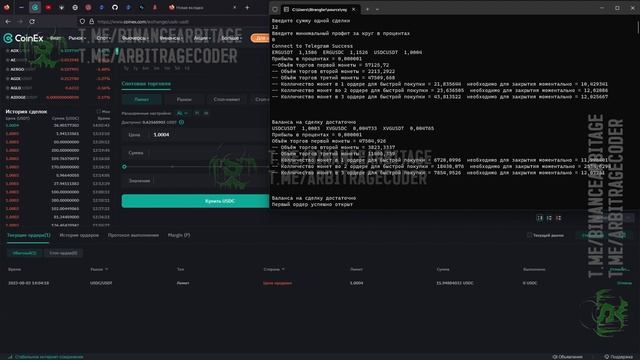Open the first pinned browser tab

click(7, 7)
